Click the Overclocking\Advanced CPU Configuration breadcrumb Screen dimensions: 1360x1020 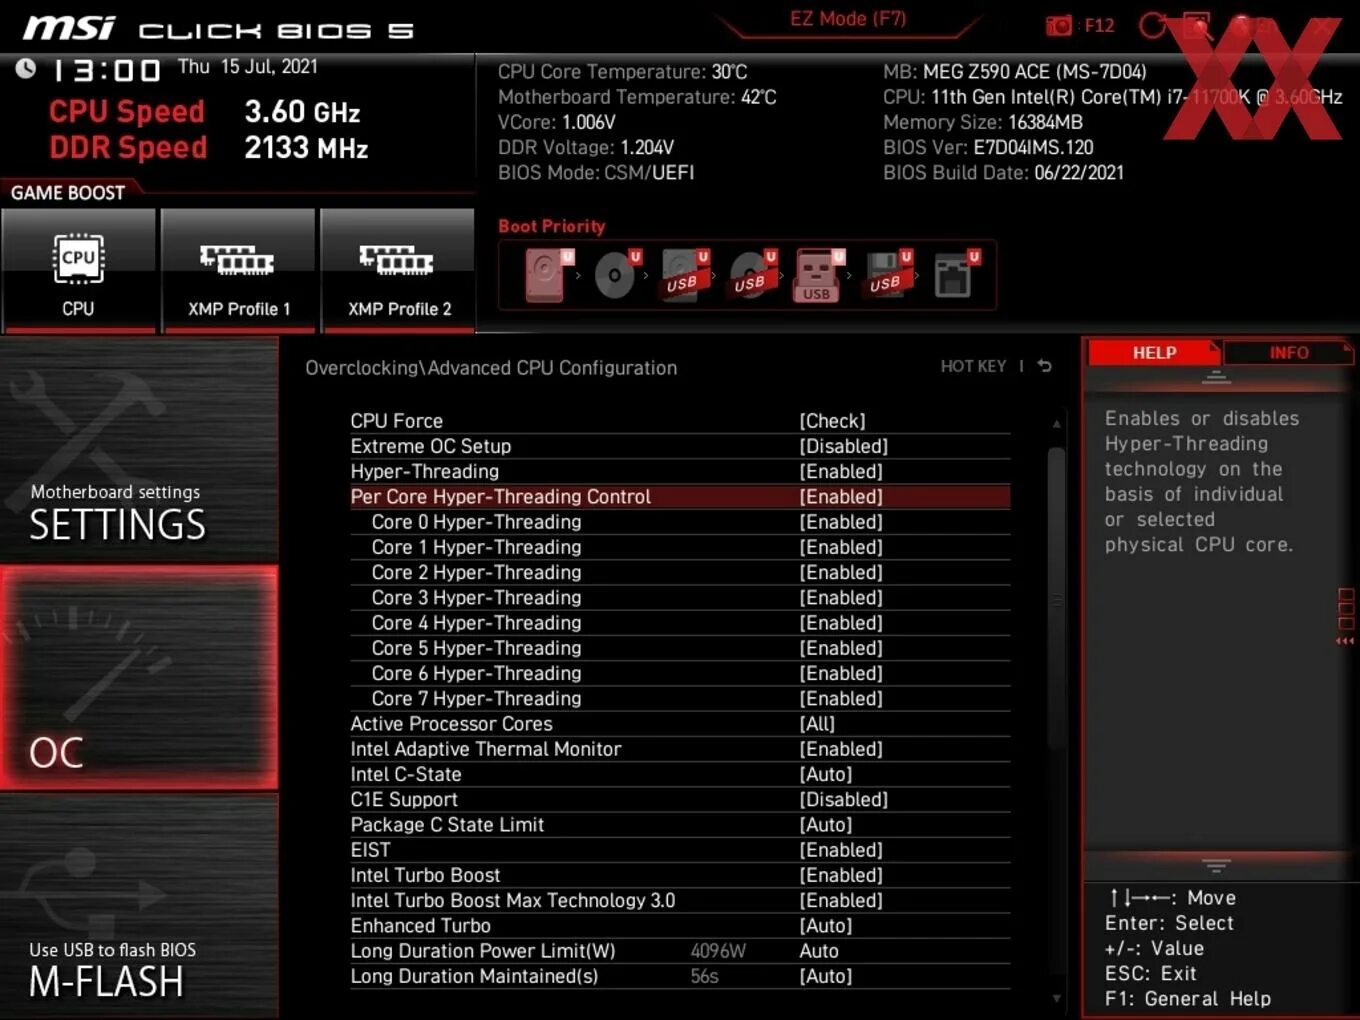click(x=491, y=367)
